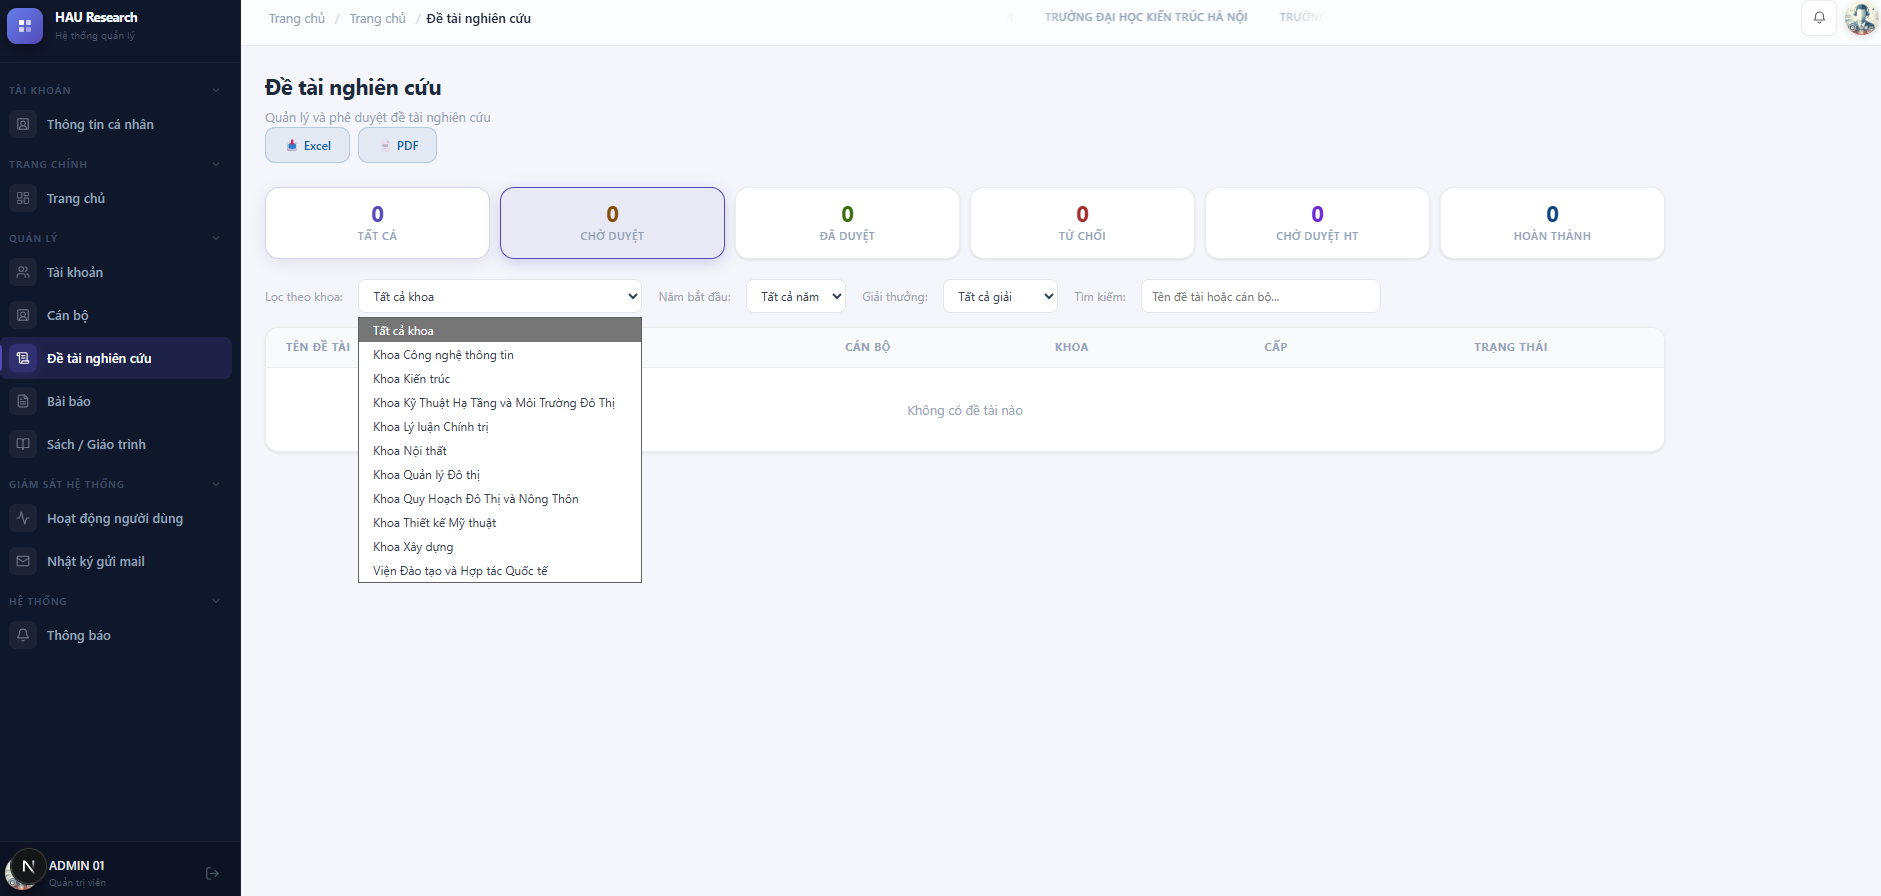1881x896 pixels.
Task: Open the notification bell icon
Action: click(1819, 18)
